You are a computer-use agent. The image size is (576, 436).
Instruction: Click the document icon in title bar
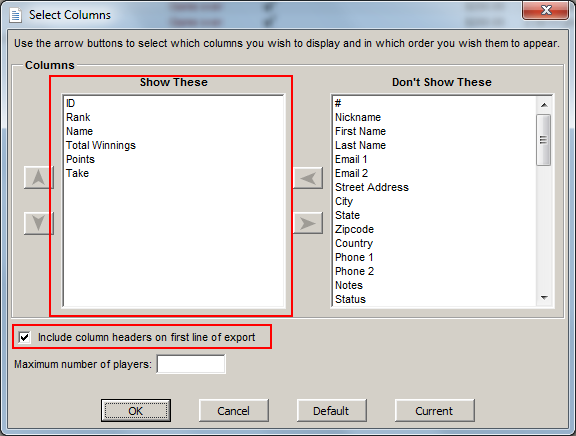click(x=15, y=15)
